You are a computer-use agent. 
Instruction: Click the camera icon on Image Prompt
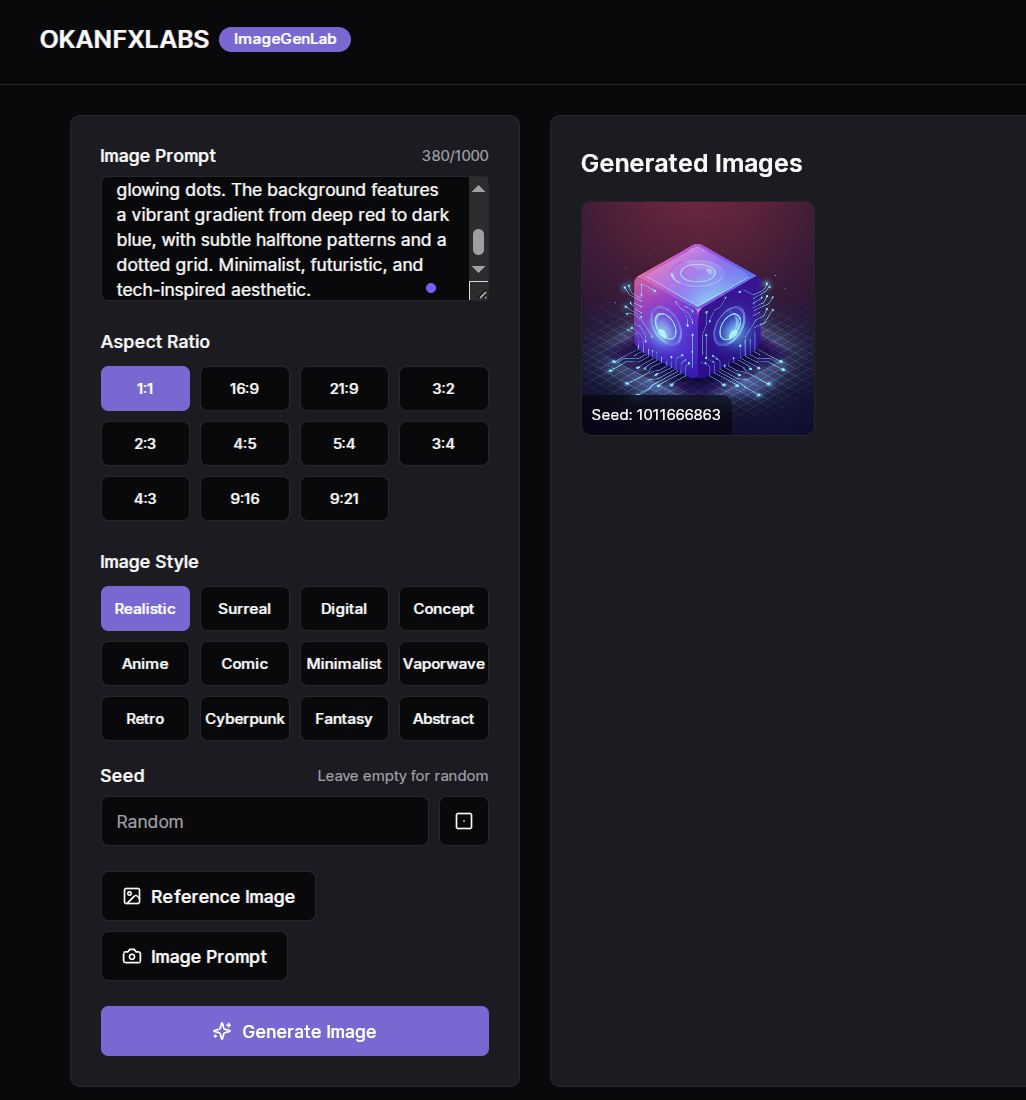pos(132,957)
